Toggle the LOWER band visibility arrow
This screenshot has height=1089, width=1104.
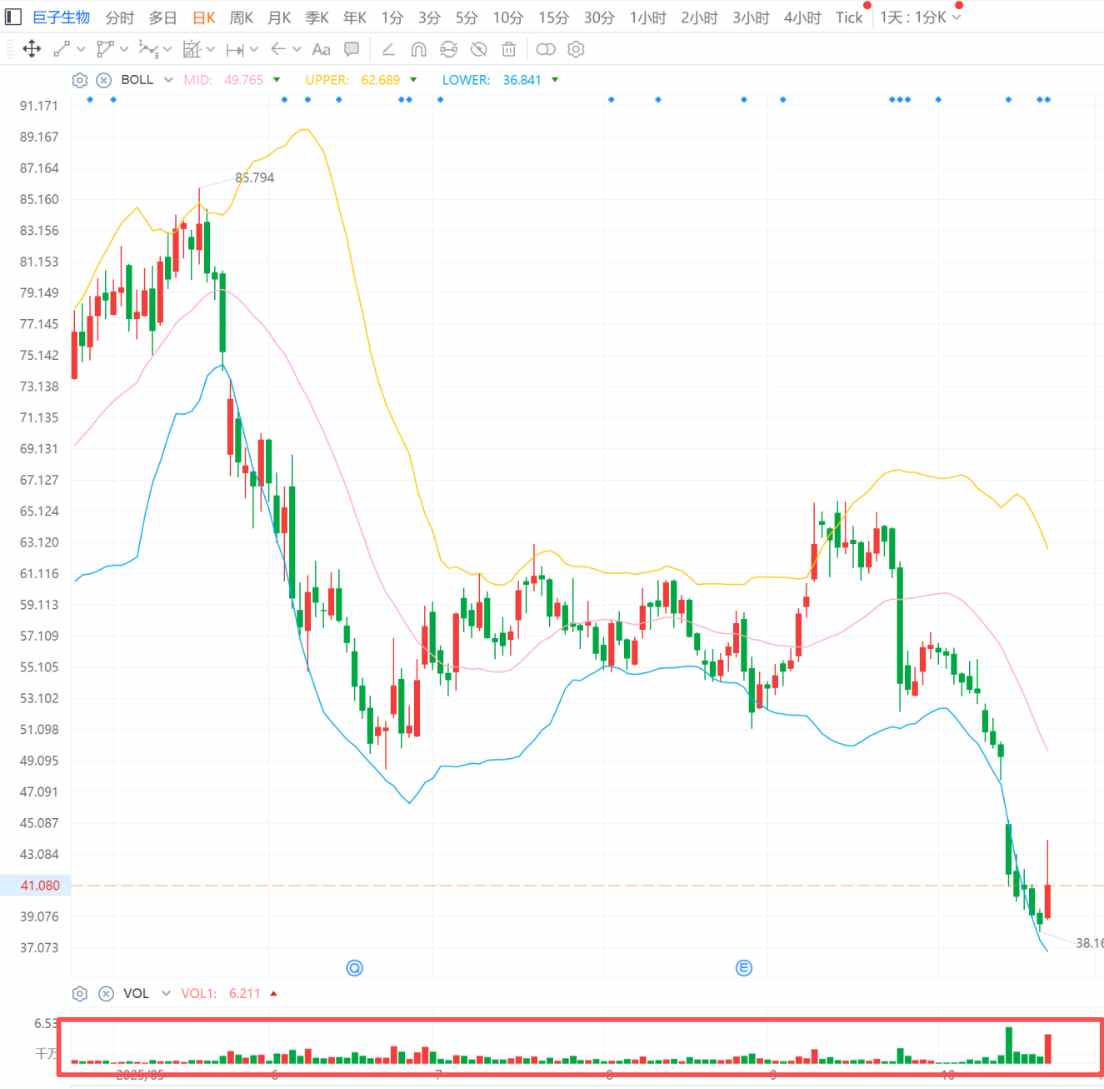click(x=555, y=80)
